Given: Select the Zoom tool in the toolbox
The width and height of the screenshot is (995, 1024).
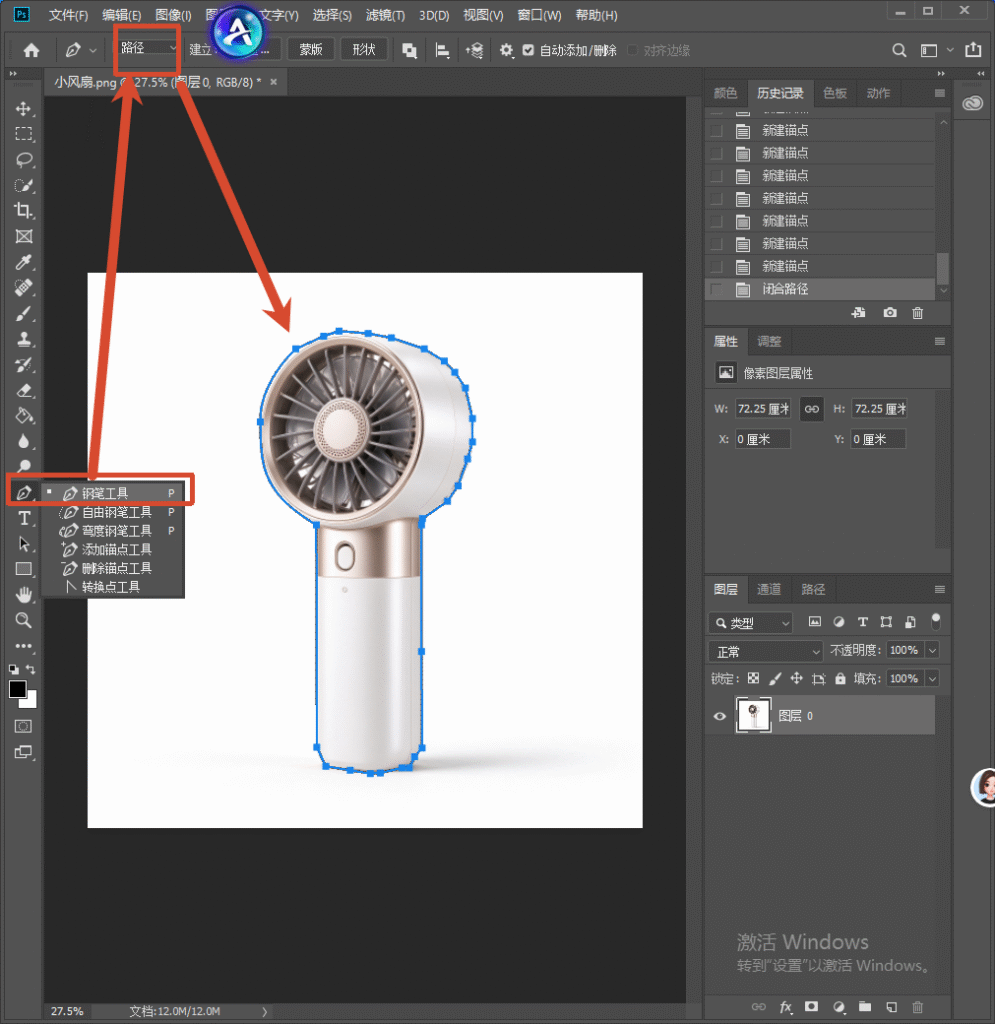Looking at the screenshot, I should [x=24, y=620].
